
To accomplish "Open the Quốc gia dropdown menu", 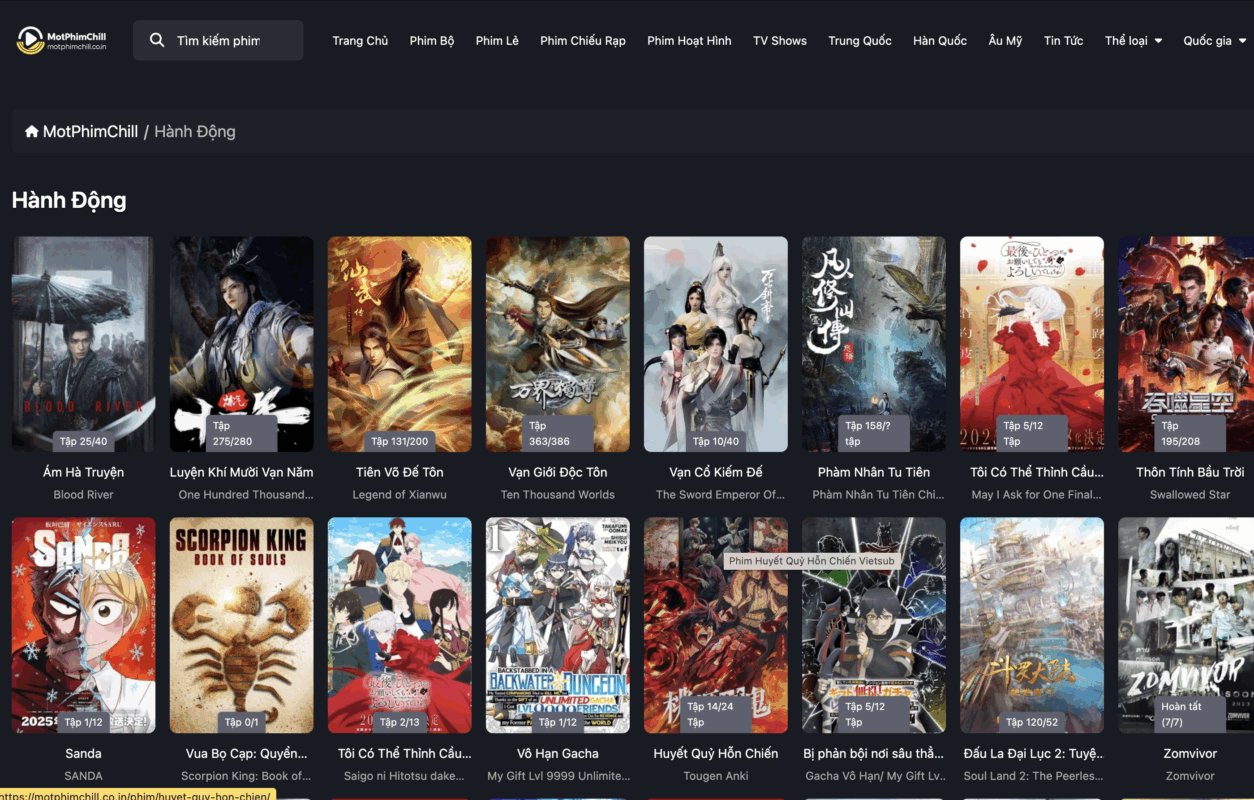I will click(x=1214, y=41).
